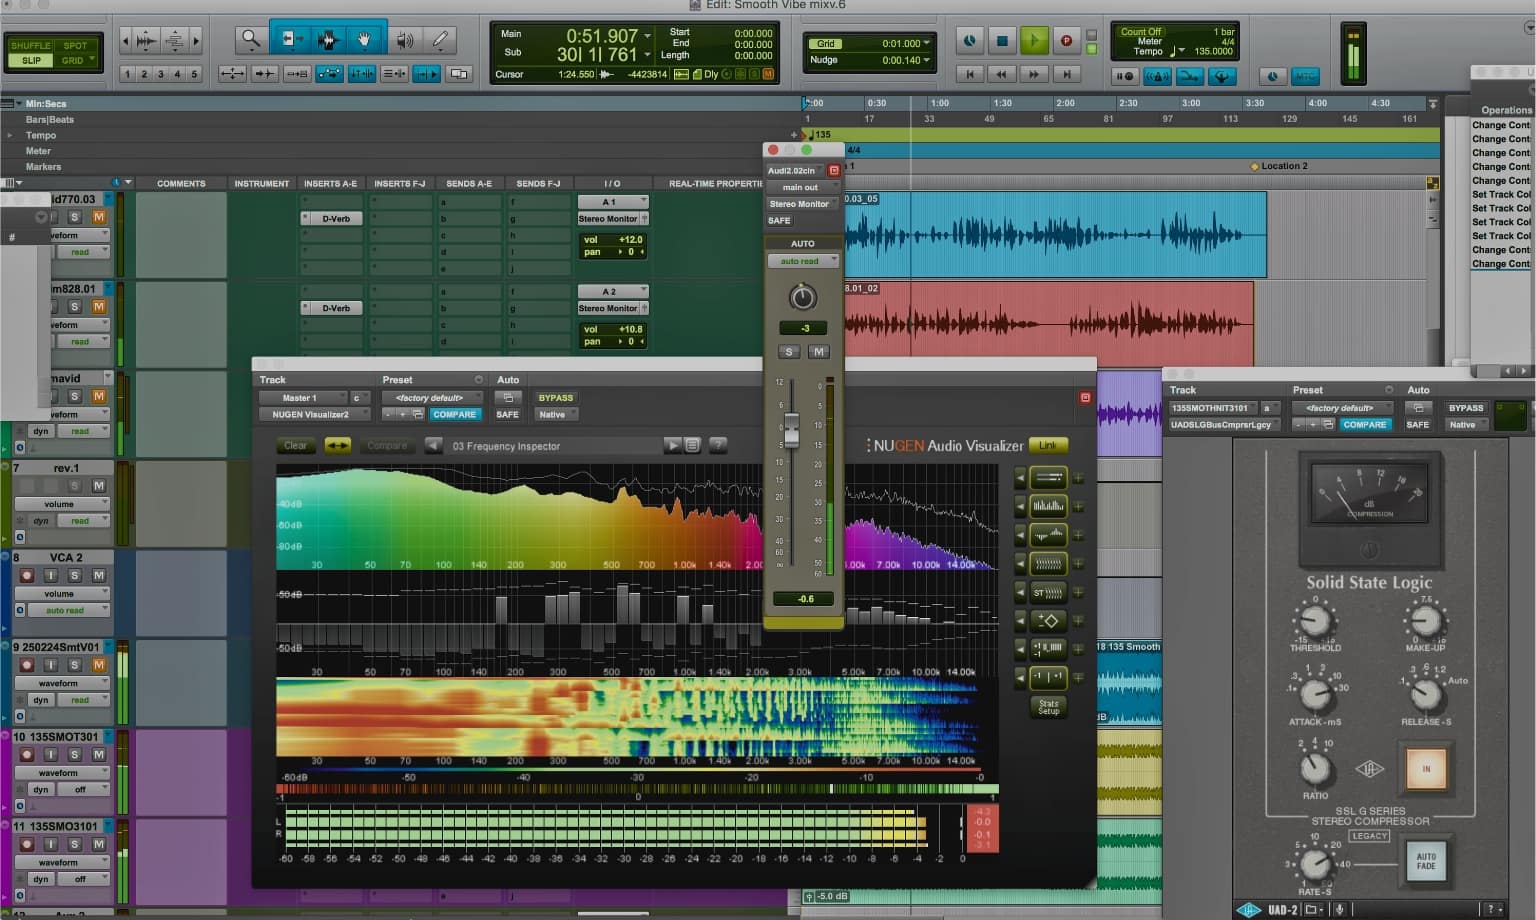Select the ST spectrogram view in NUGEN Visualizer
This screenshot has width=1536, height=920.
coord(1047,592)
